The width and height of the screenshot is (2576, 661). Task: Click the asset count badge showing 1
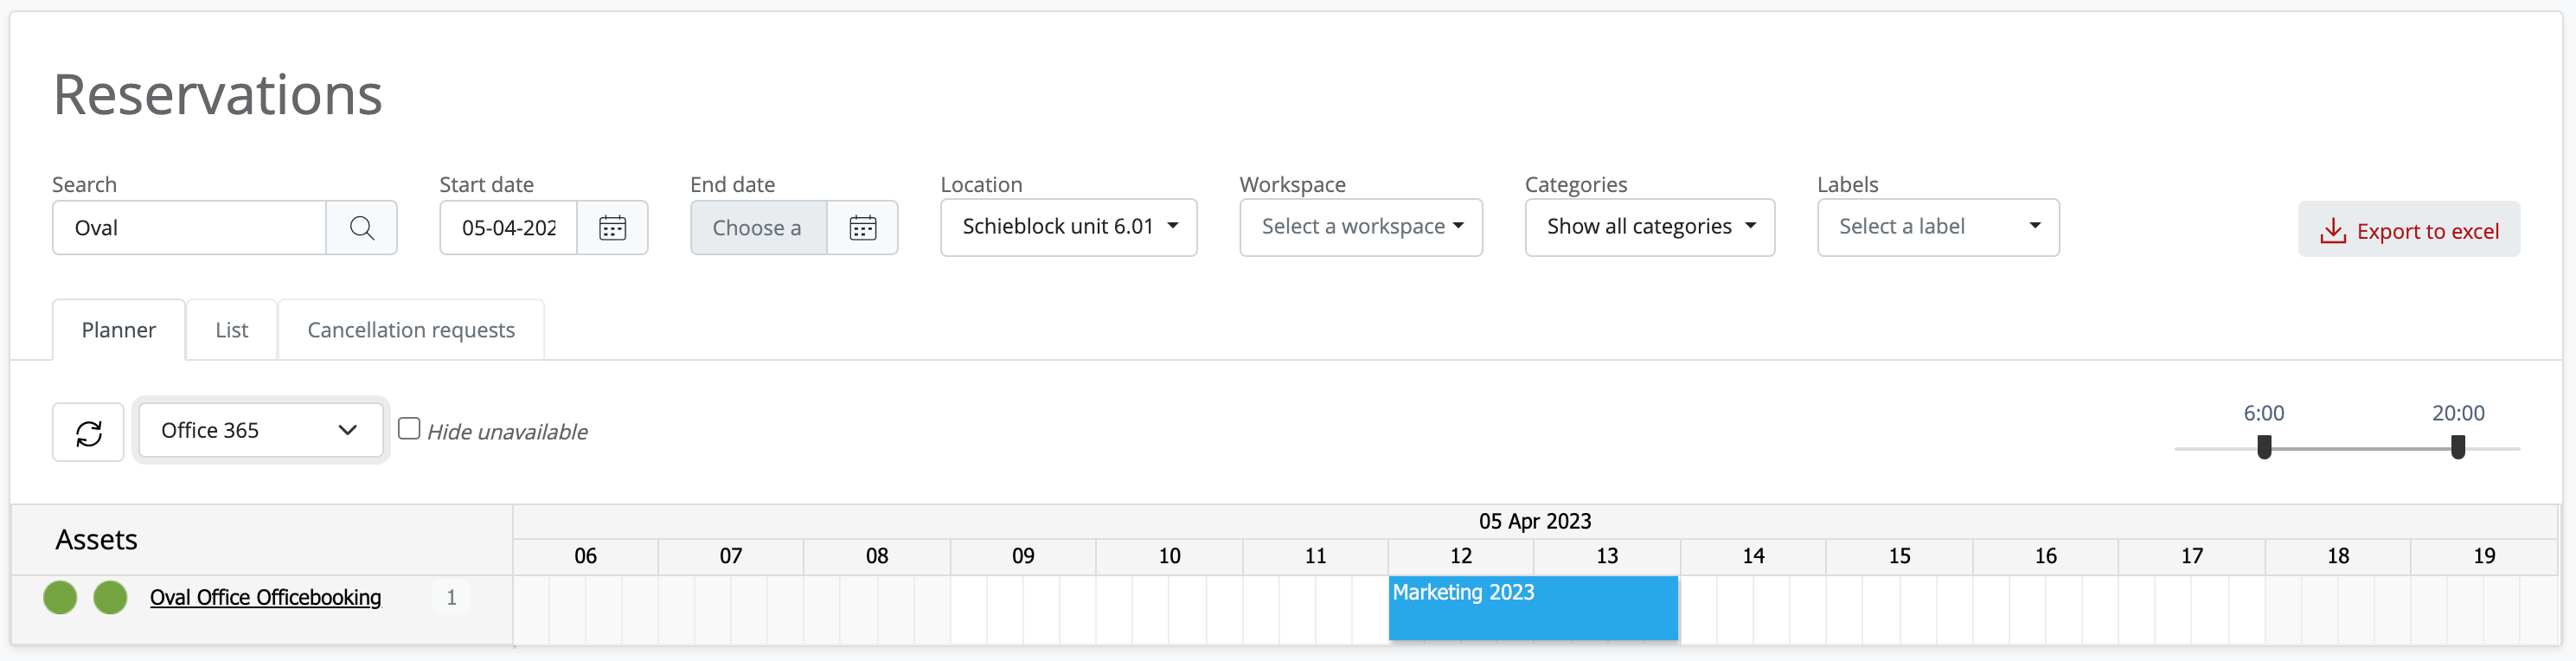pyautogui.click(x=451, y=598)
